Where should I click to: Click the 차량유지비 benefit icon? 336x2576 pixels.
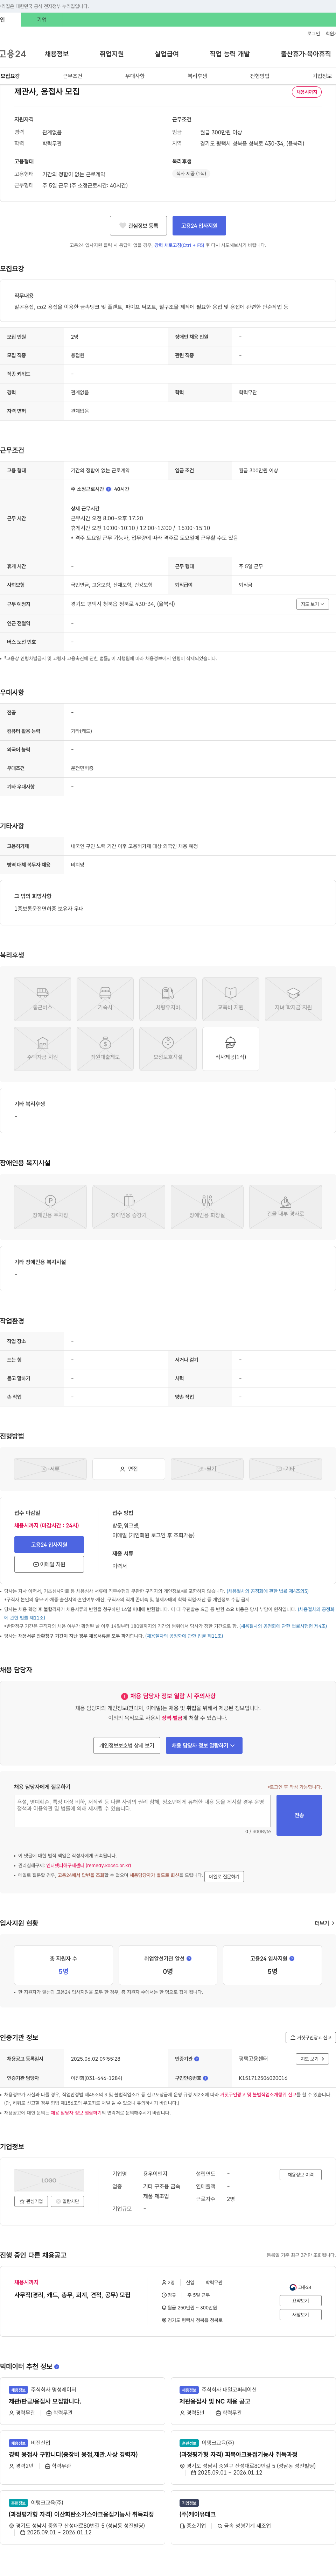click(168, 998)
